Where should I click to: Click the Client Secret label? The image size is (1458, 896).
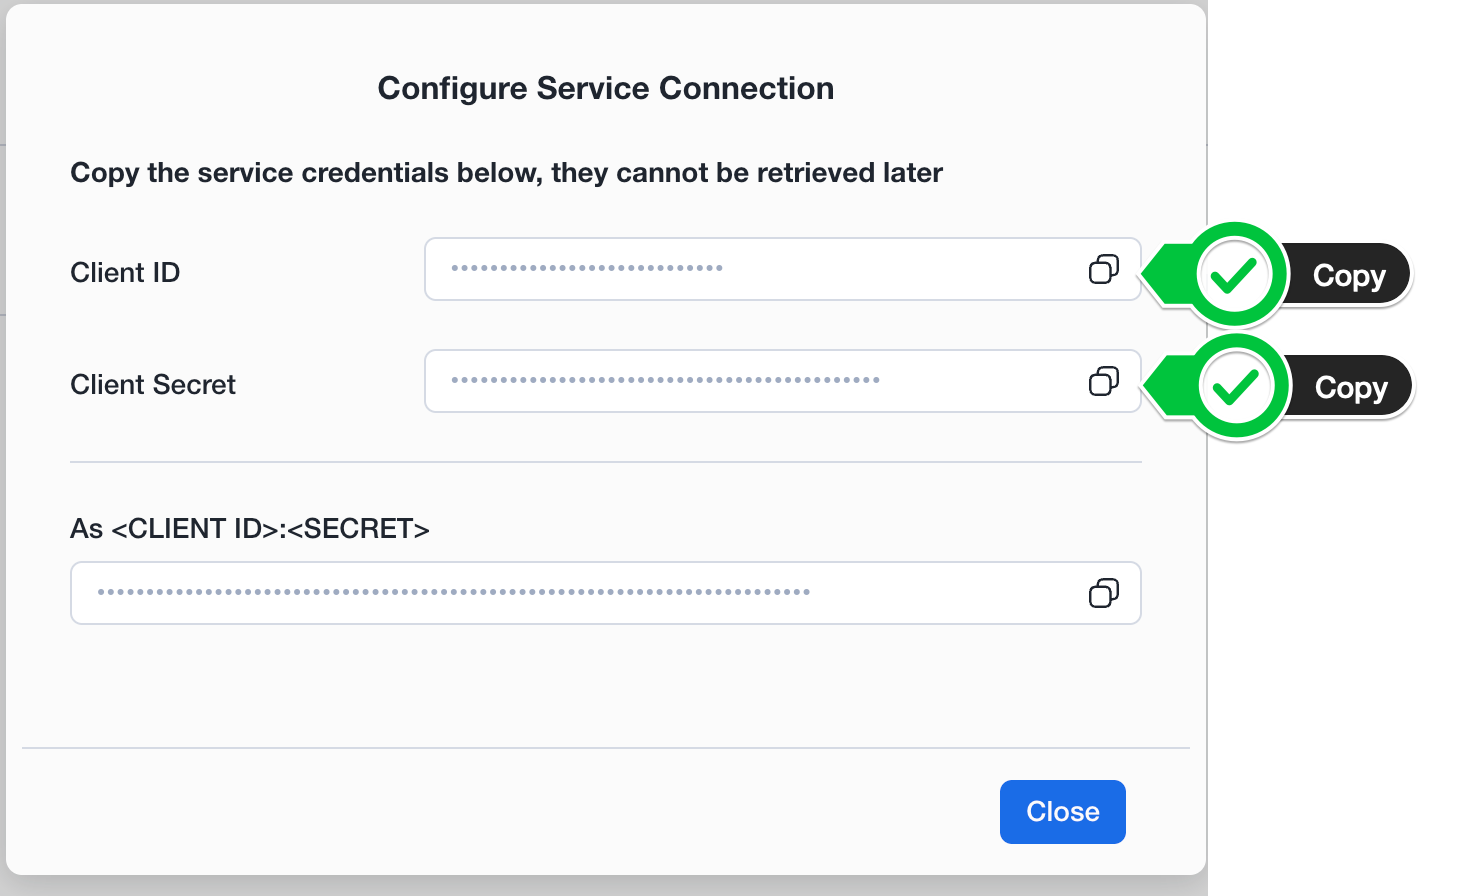coord(153,384)
